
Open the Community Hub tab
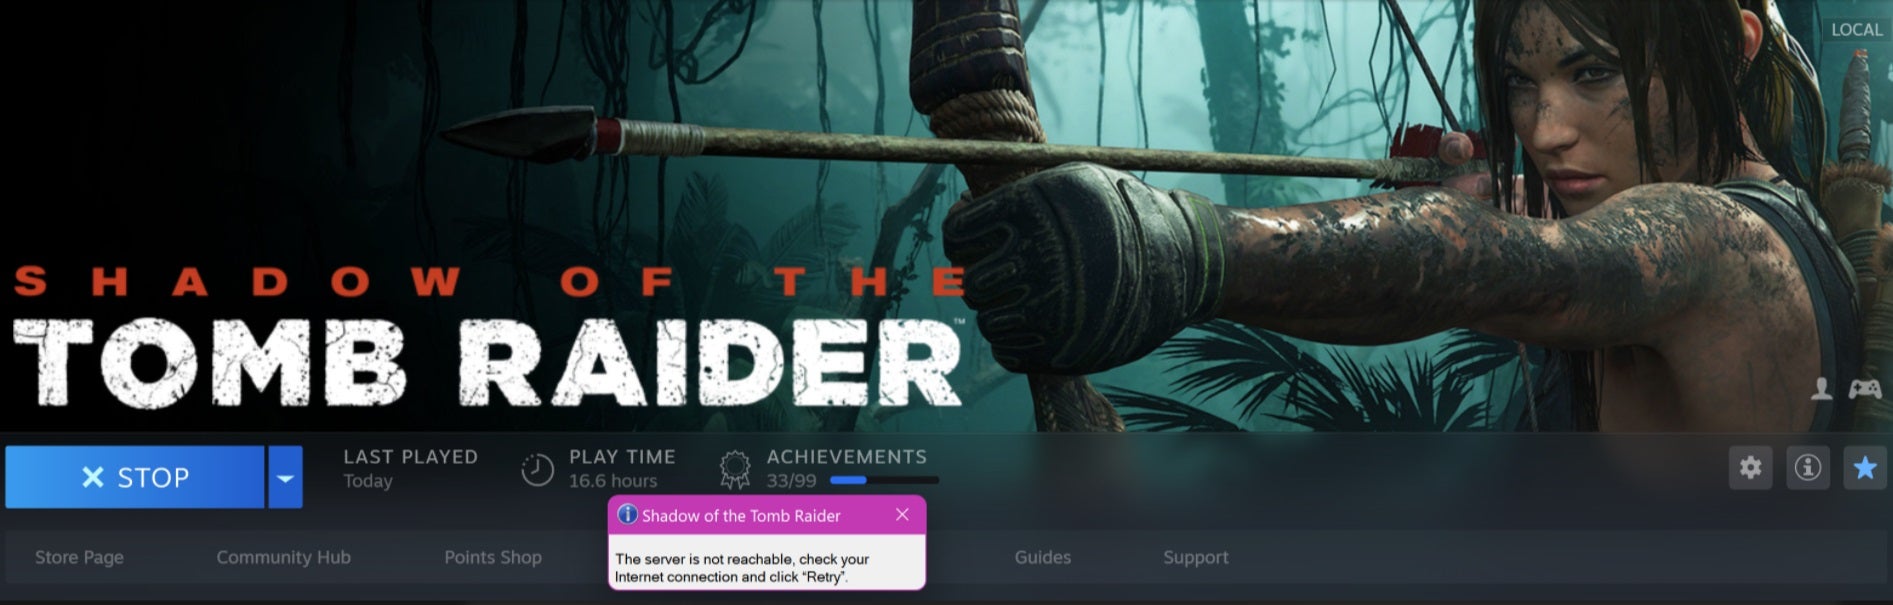283,557
